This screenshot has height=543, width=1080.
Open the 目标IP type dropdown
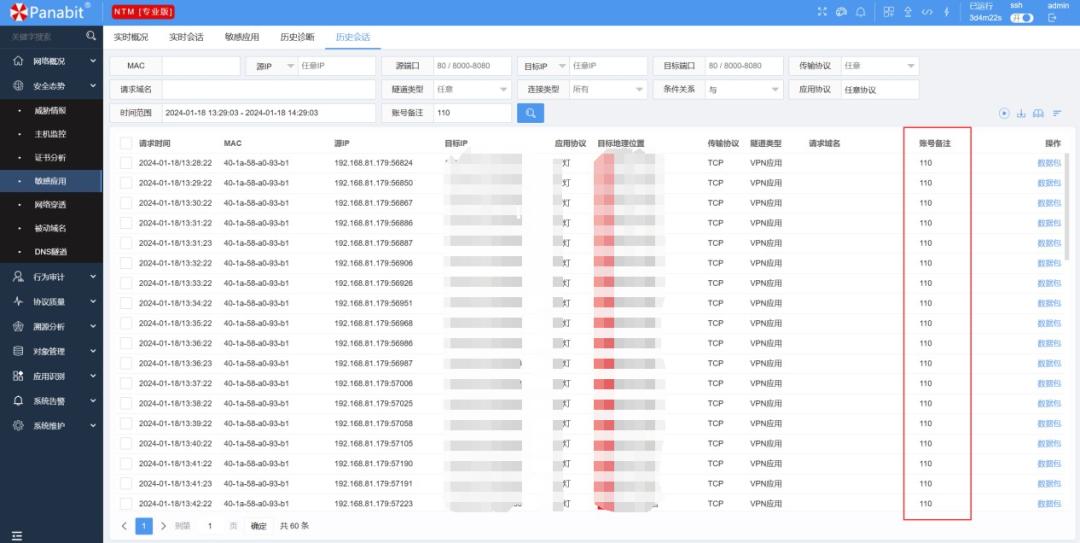(543, 66)
